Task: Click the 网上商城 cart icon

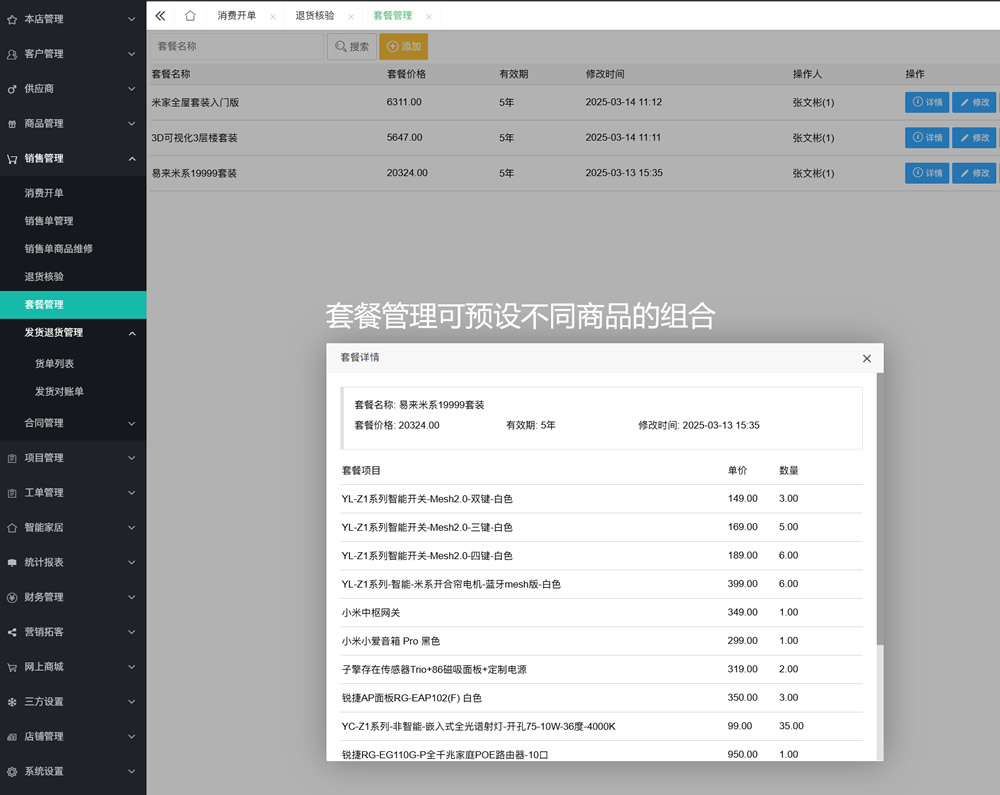Action: click(12, 667)
